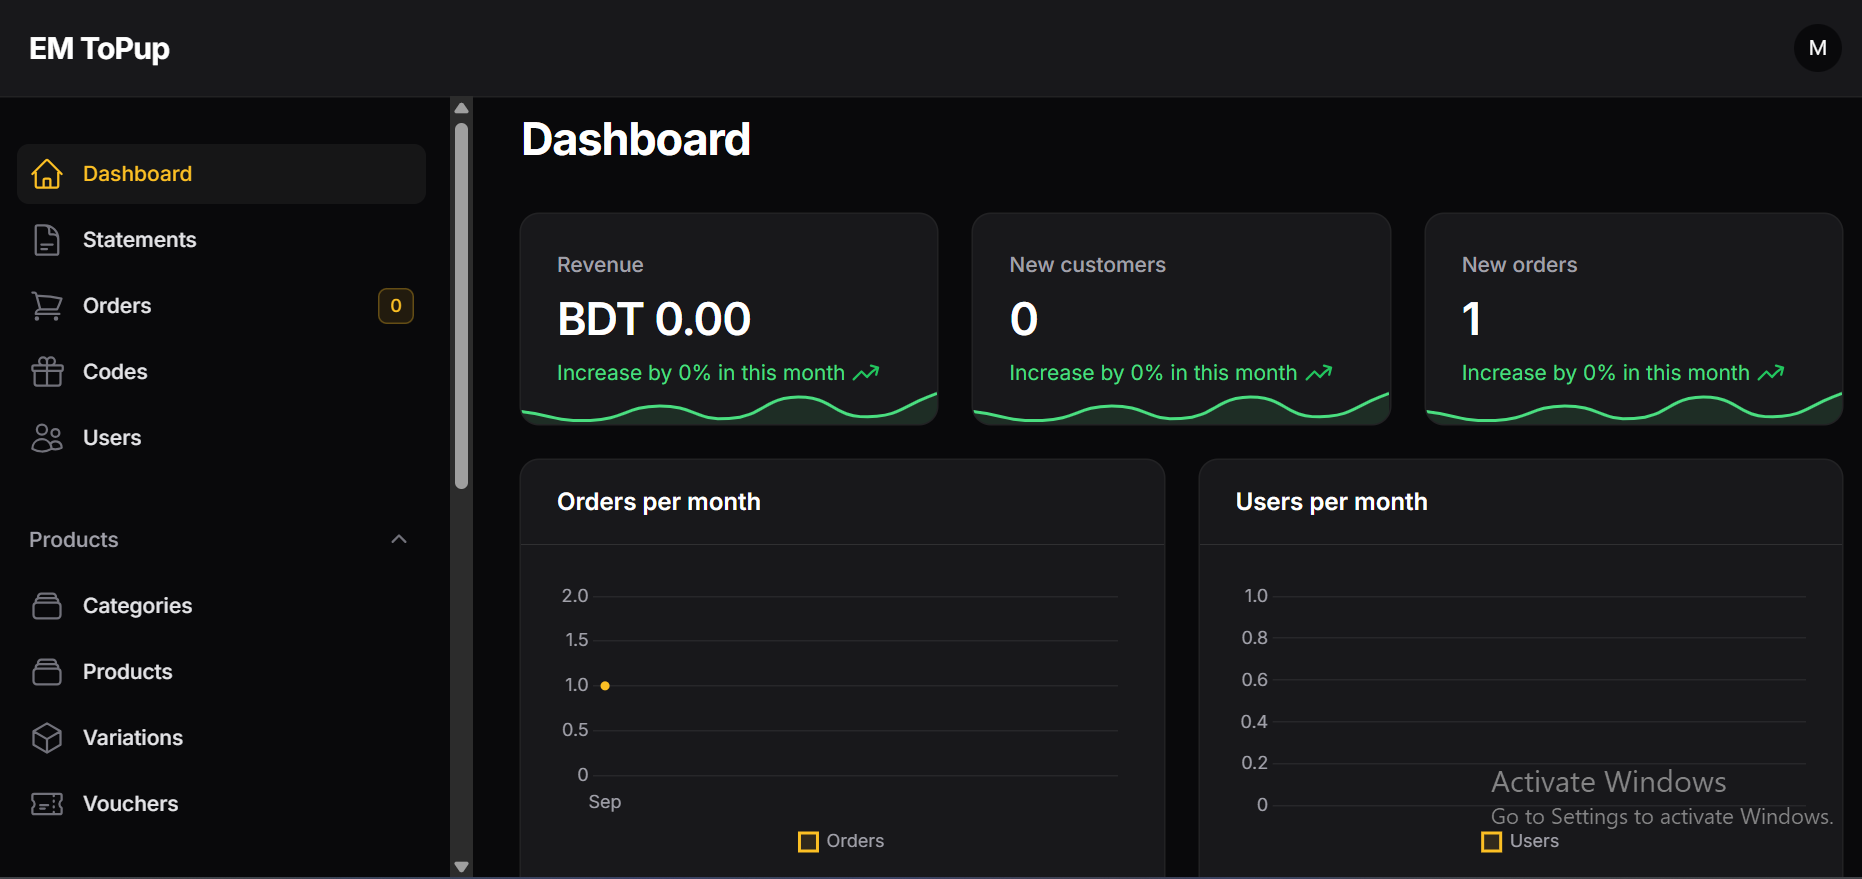Click the EM ToPup logo link
Image resolution: width=1862 pixels, height=879 pixels.
(99, 48)
